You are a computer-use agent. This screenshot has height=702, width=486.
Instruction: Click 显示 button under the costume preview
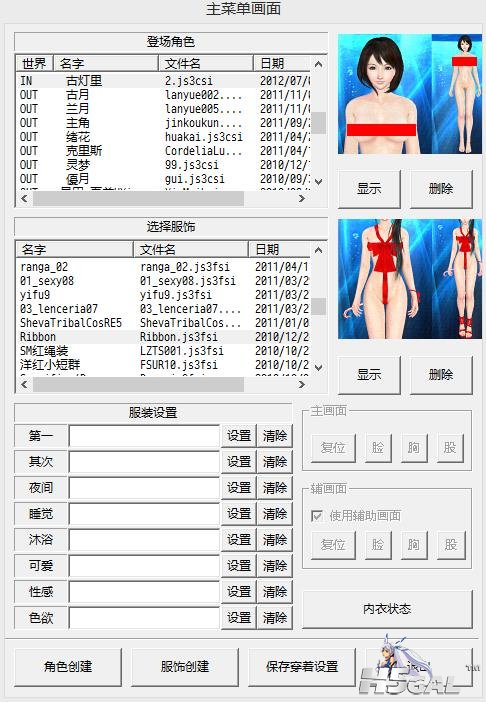(x=369, y=374)
